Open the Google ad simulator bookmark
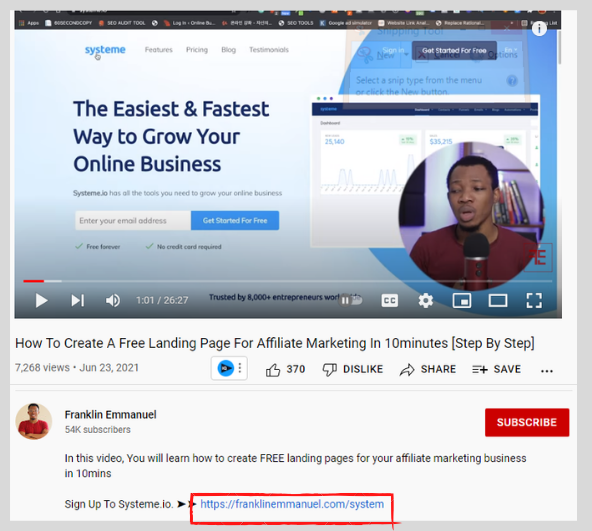The height and width of the screenshot is (531, 592). tap(346, 23)
